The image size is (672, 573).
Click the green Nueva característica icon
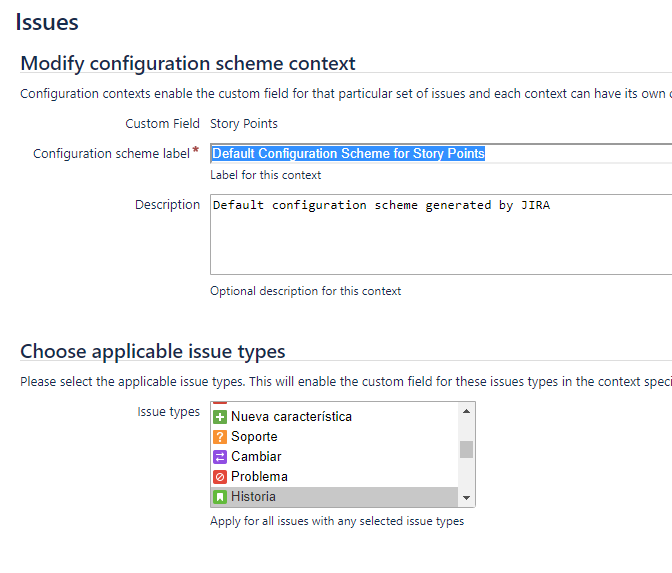point(220,417)
